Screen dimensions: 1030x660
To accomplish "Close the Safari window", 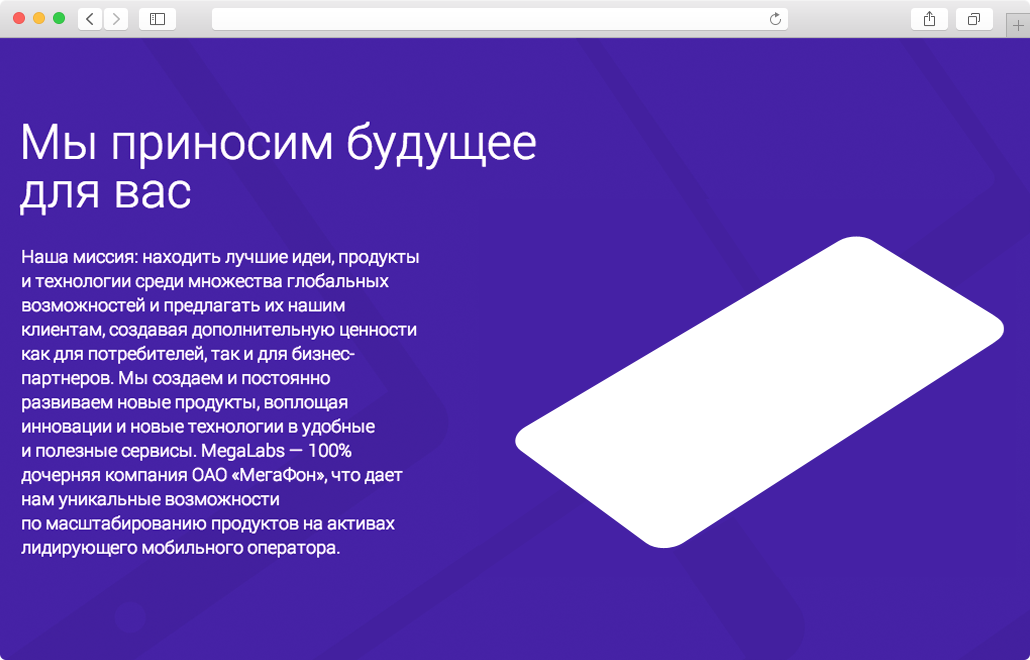I will (x=19, y=19).
